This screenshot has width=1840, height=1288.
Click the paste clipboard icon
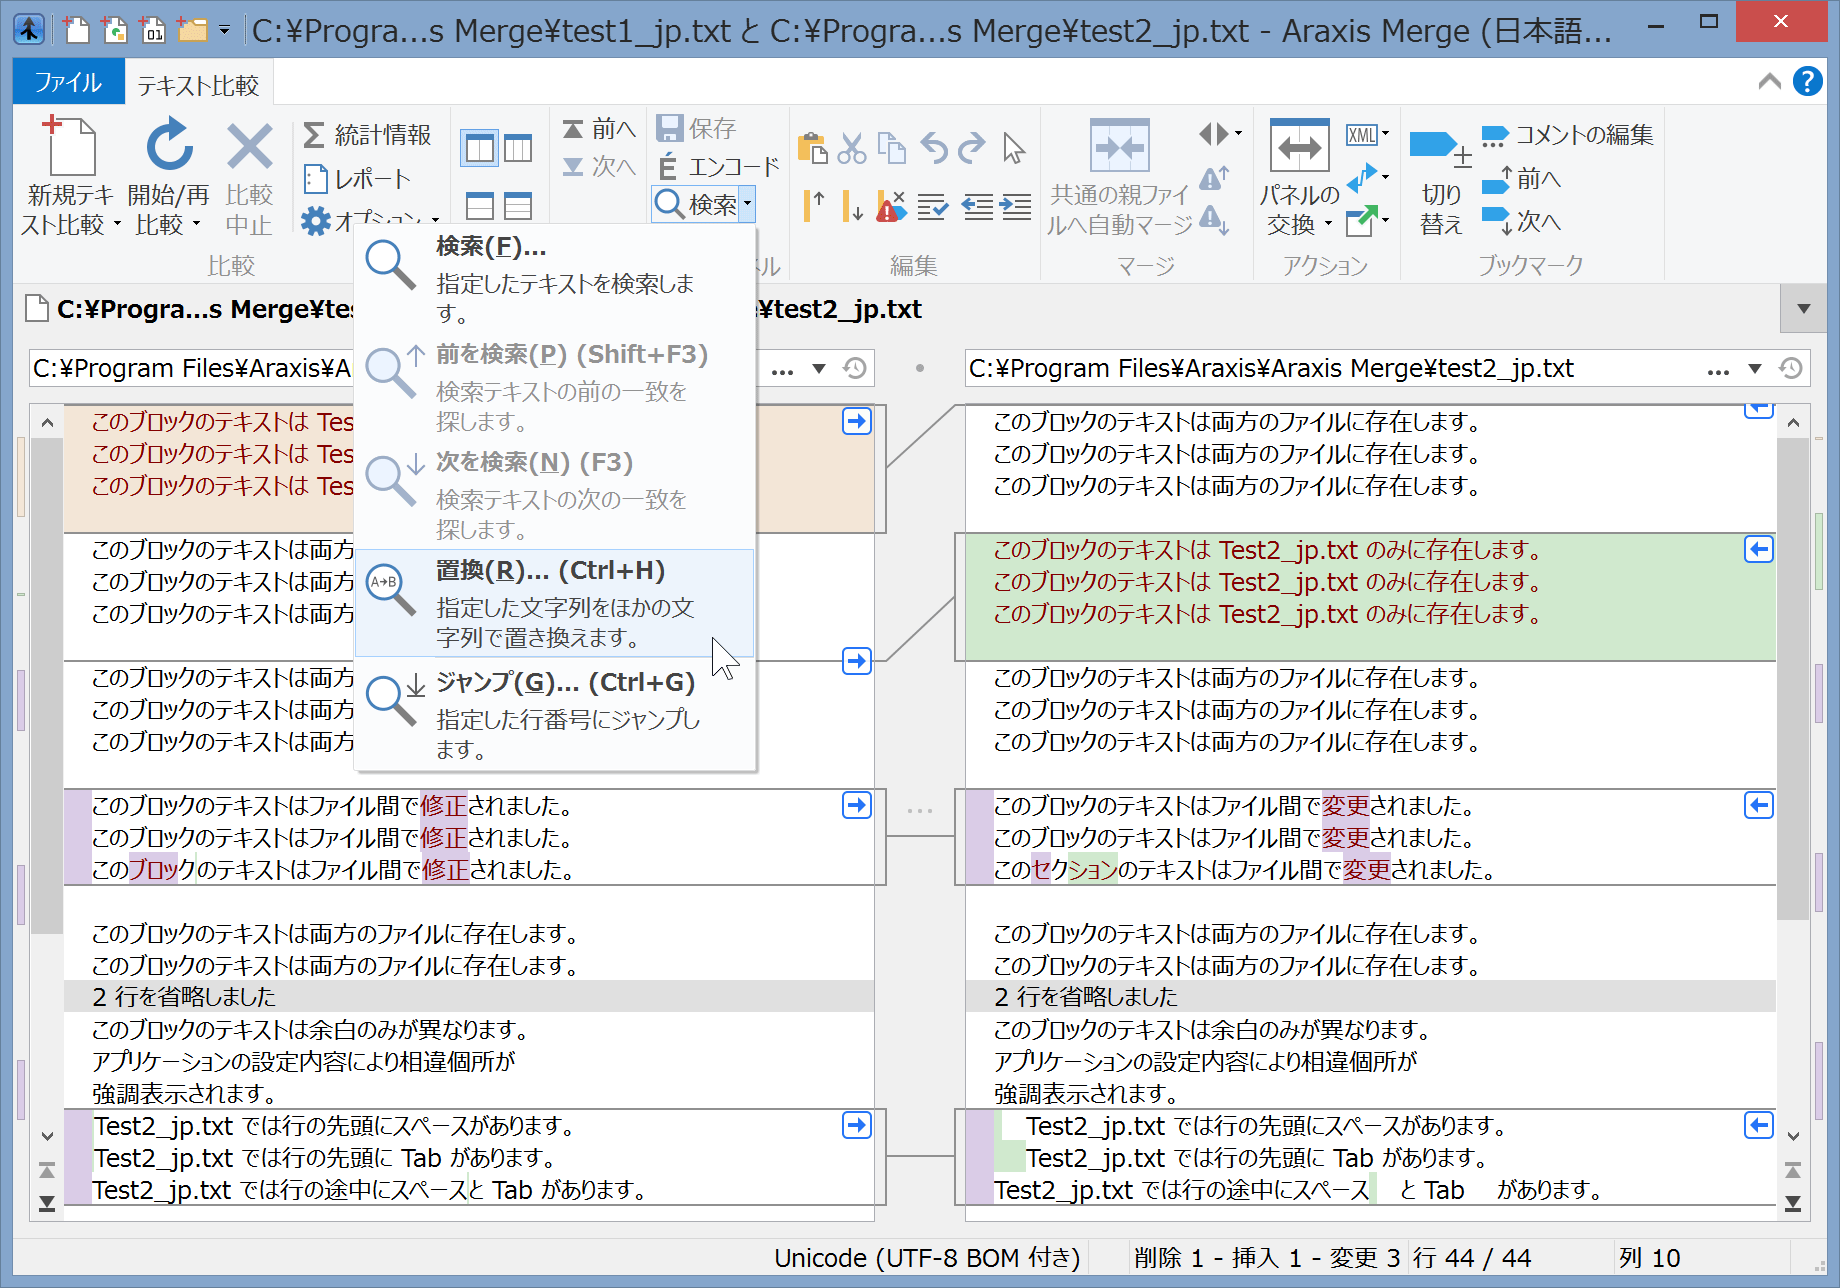812,148
